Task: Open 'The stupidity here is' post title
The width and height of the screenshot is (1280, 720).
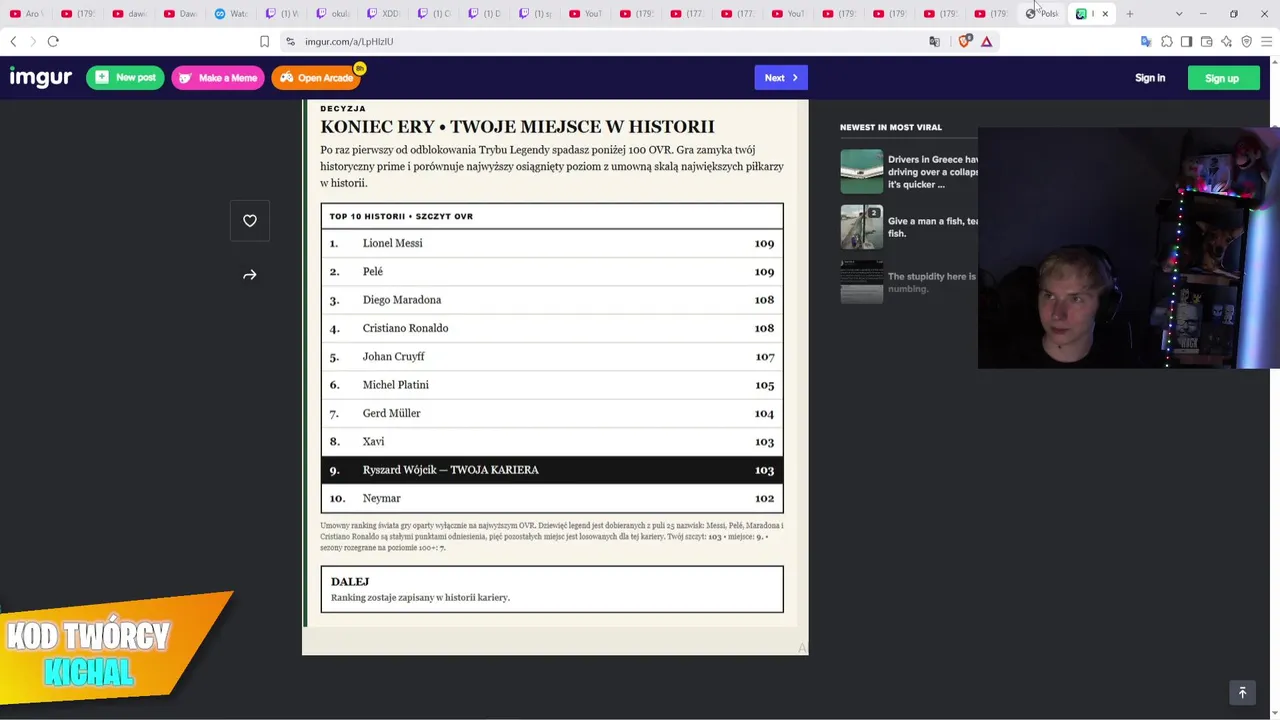Action: (933, 283)
